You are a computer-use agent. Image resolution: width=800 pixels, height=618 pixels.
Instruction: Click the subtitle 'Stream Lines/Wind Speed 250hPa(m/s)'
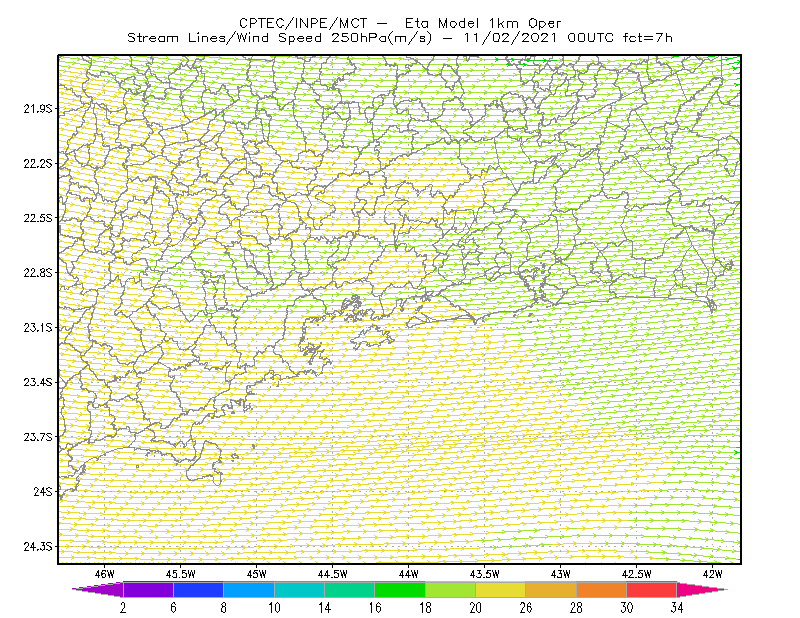(280, 38)
